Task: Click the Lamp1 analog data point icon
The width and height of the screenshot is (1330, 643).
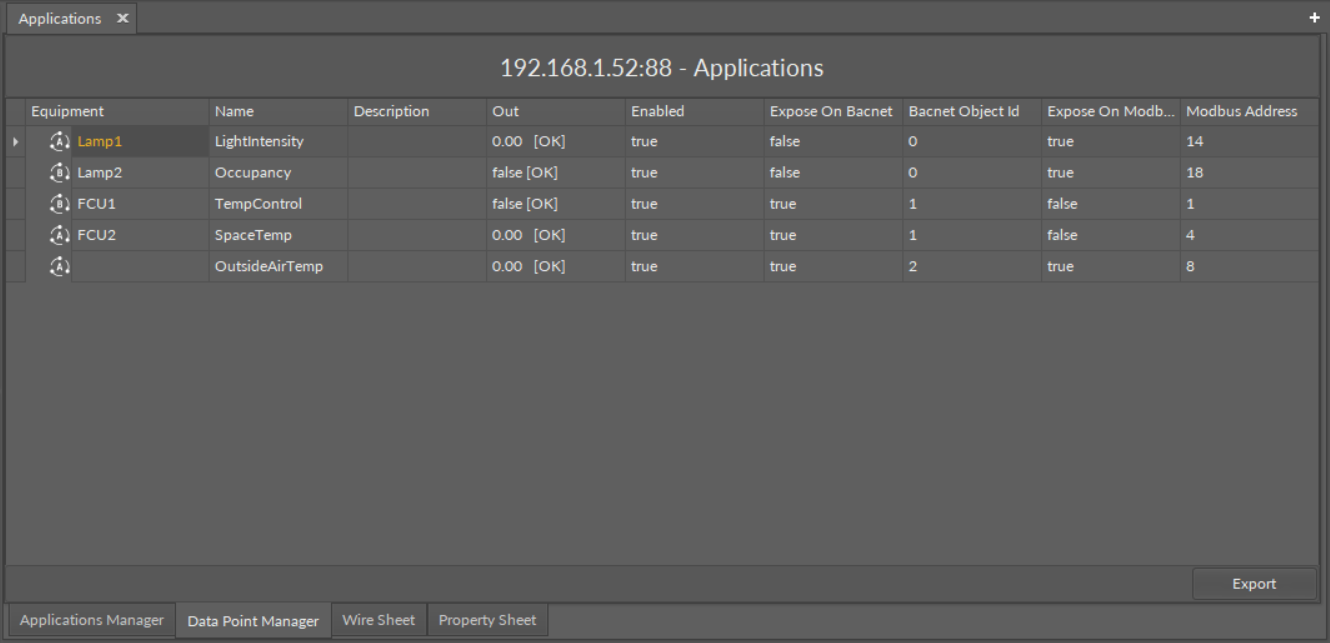Action: pos(60,142)
